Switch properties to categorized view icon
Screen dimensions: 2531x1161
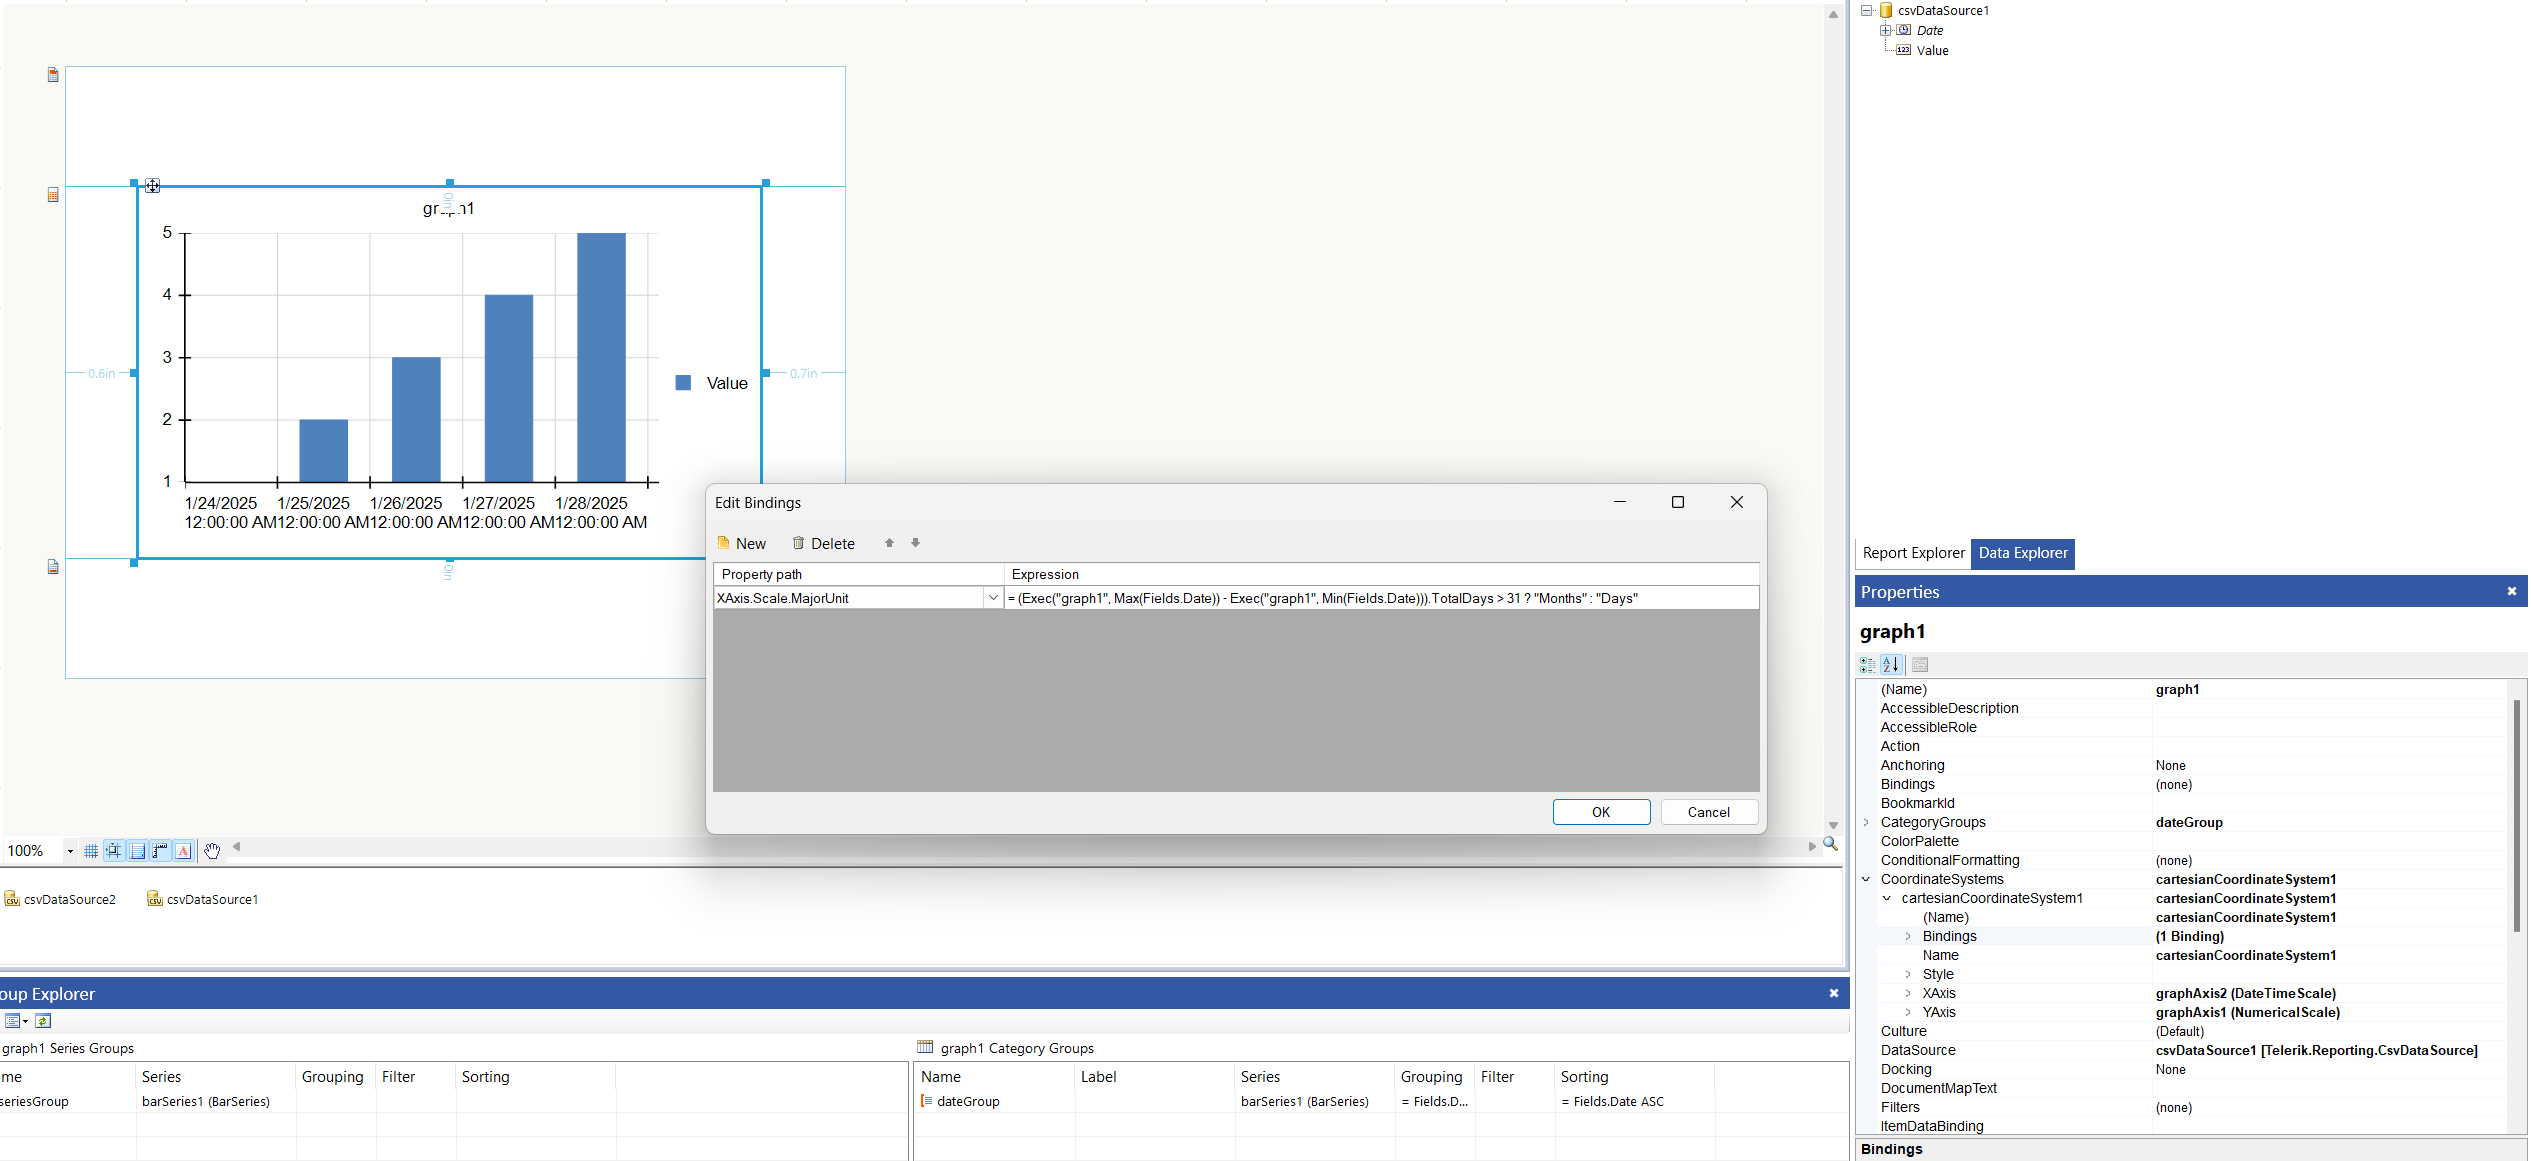coord(1867,665)
